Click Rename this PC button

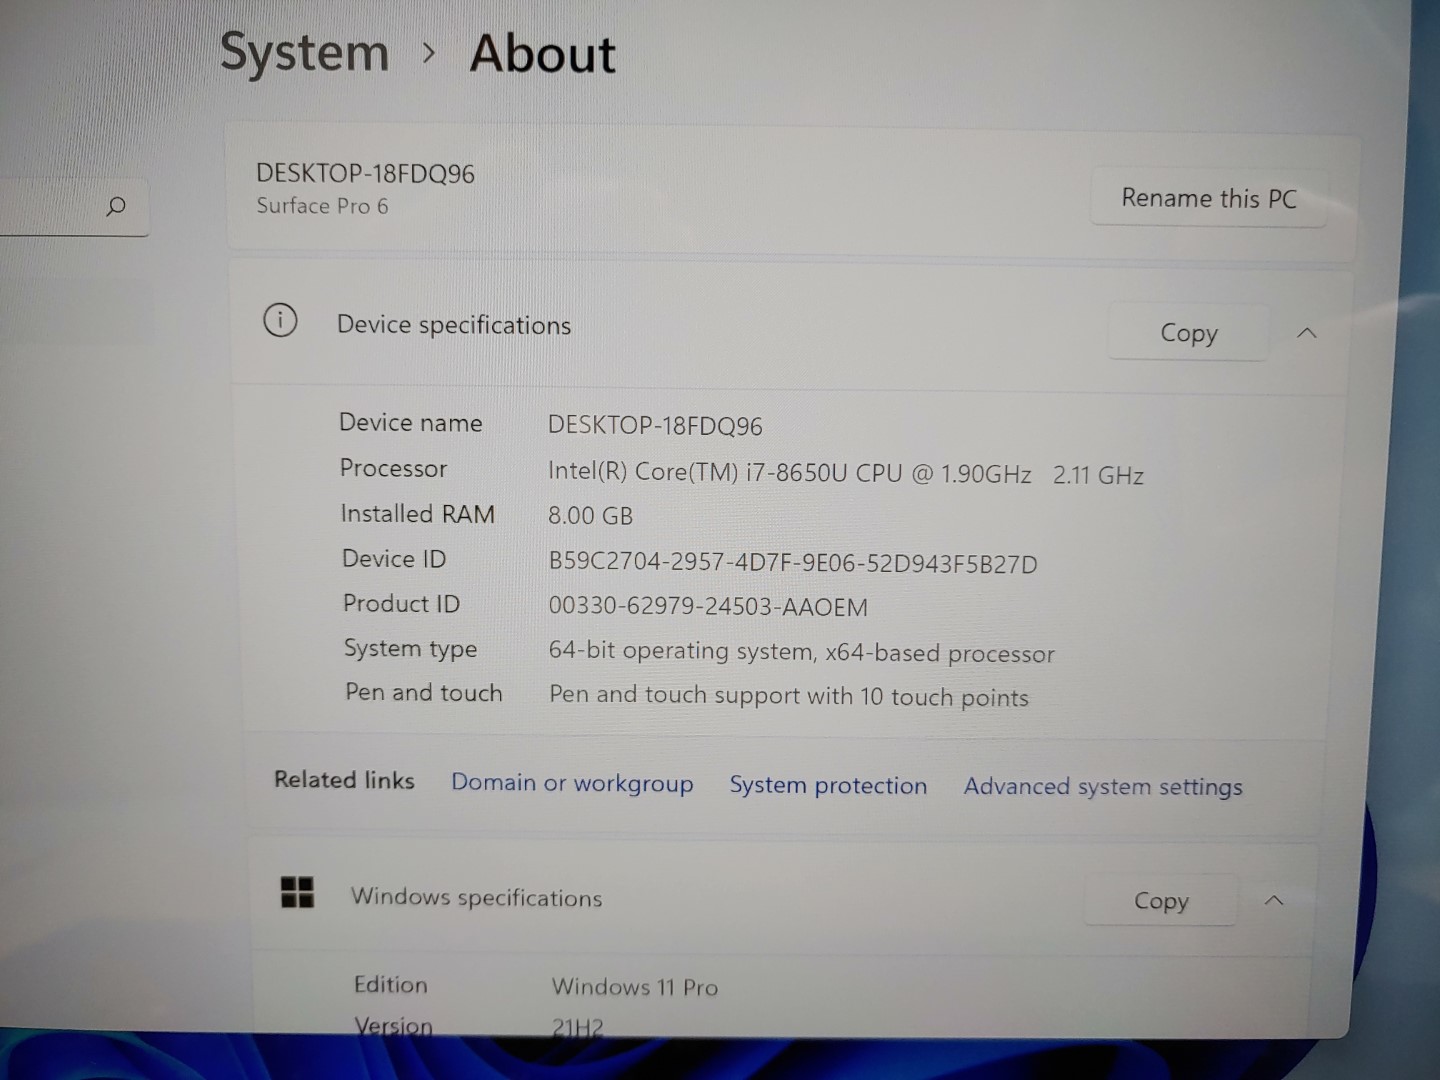pyautogui.click(x=1208, y=198)
